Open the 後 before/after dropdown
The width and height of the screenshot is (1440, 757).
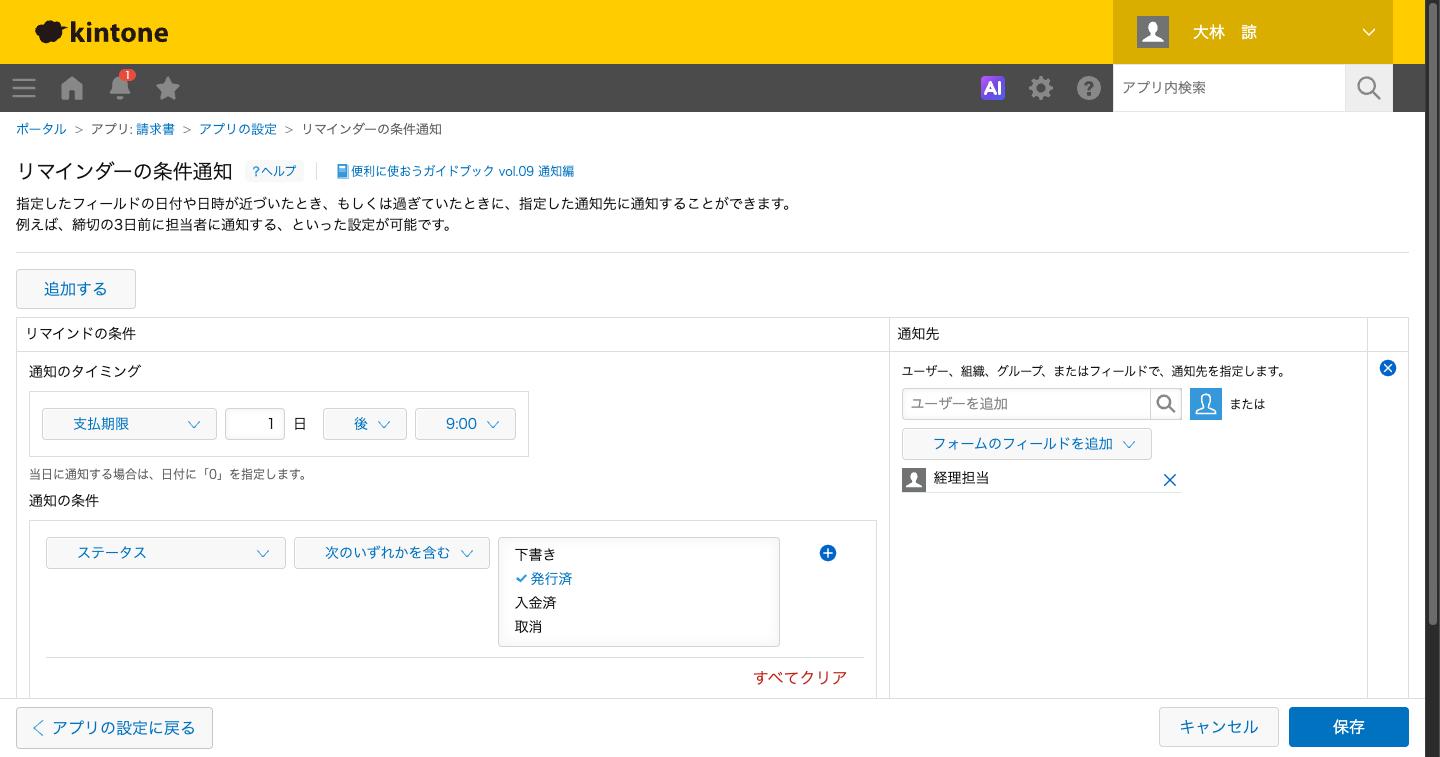tap(365, 424)
